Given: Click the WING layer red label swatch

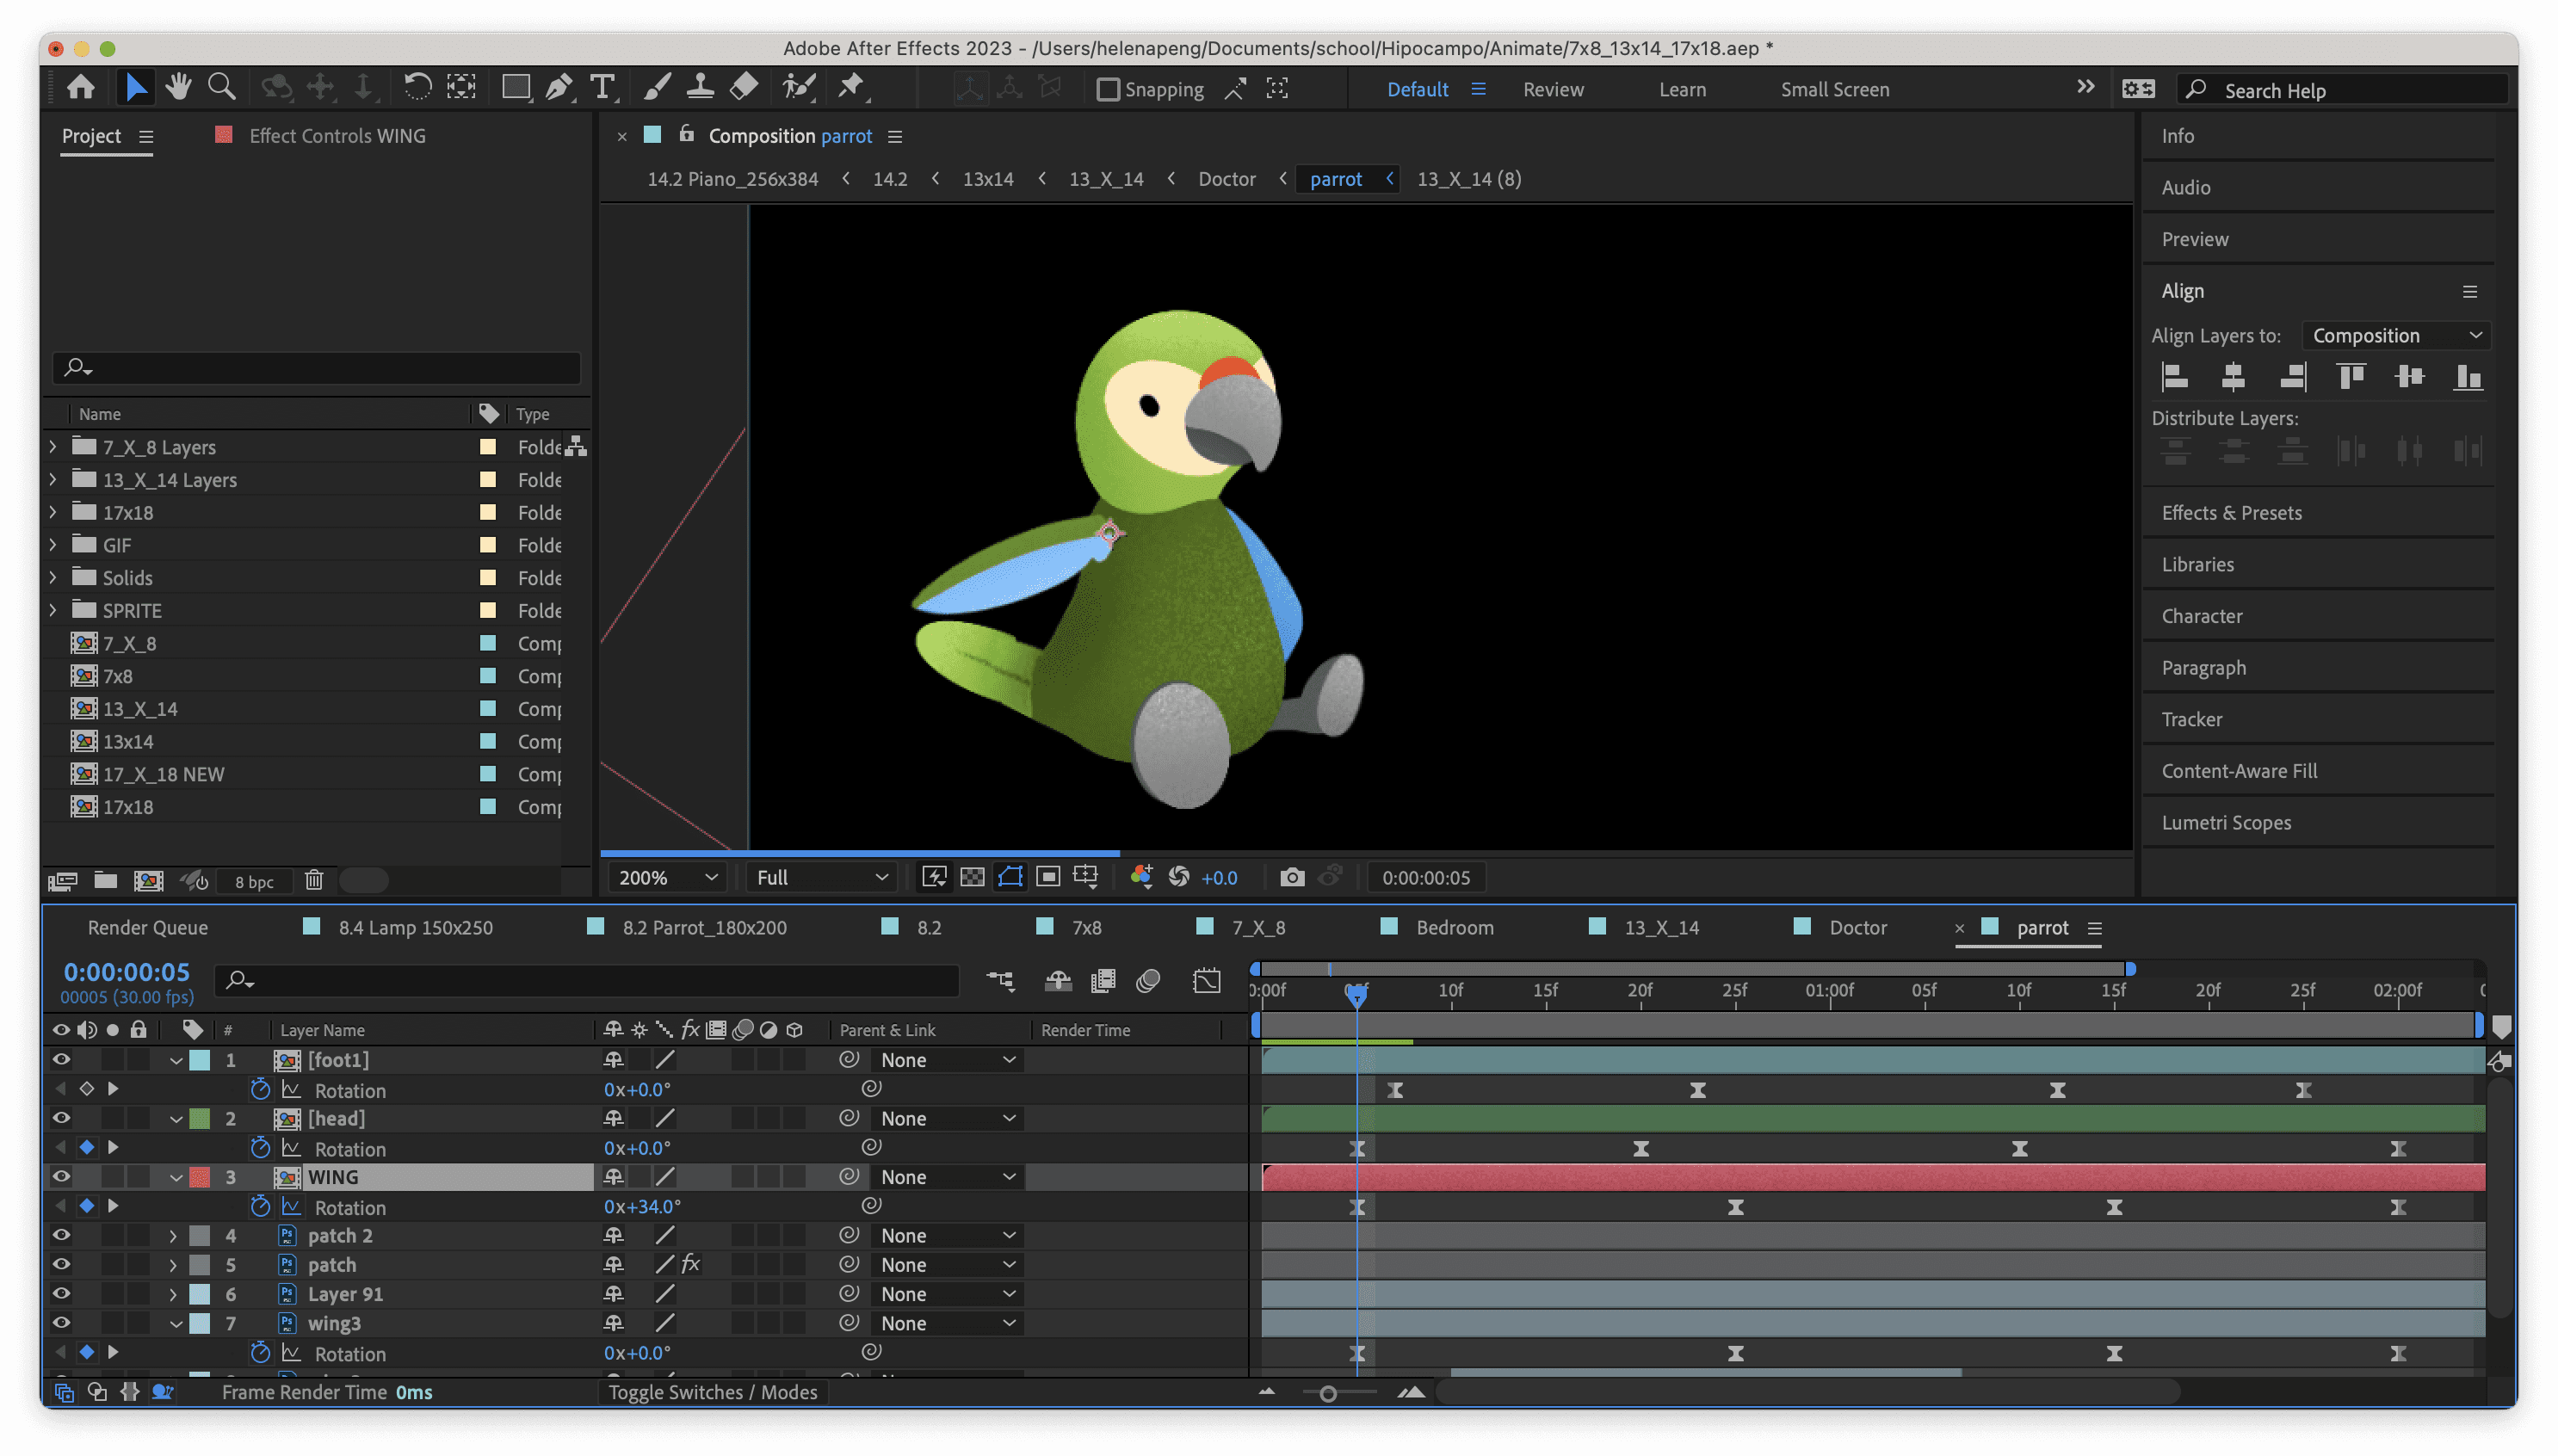Looking at the screenshot, I should coord(200,1177).
